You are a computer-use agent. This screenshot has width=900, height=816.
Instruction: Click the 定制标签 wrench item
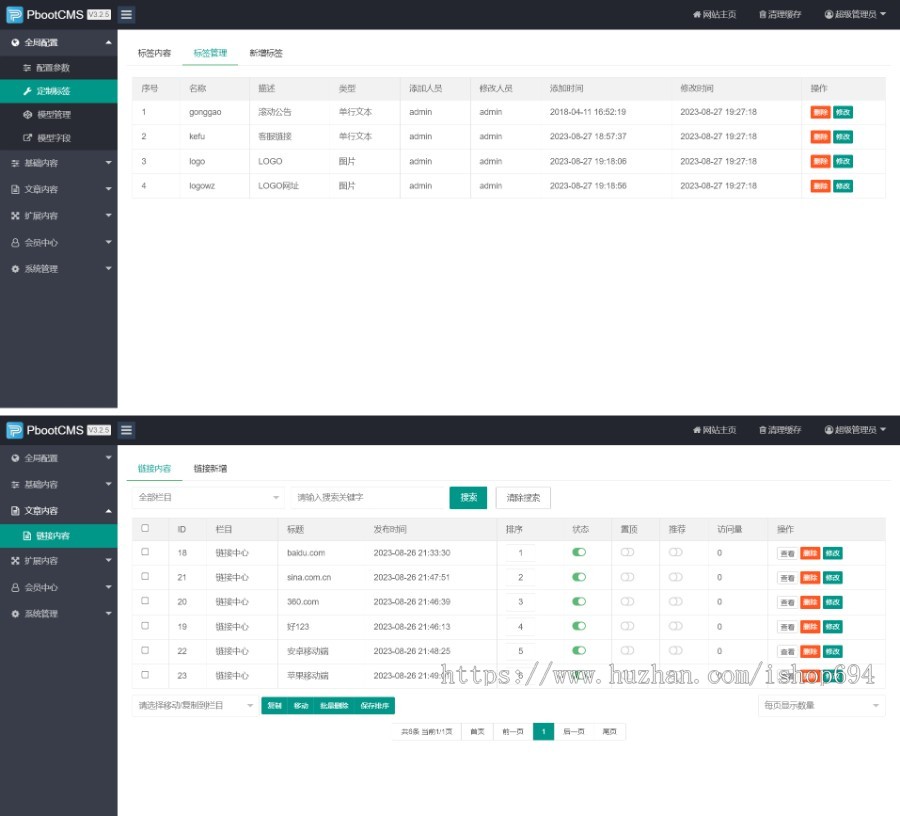coord(53,91)
